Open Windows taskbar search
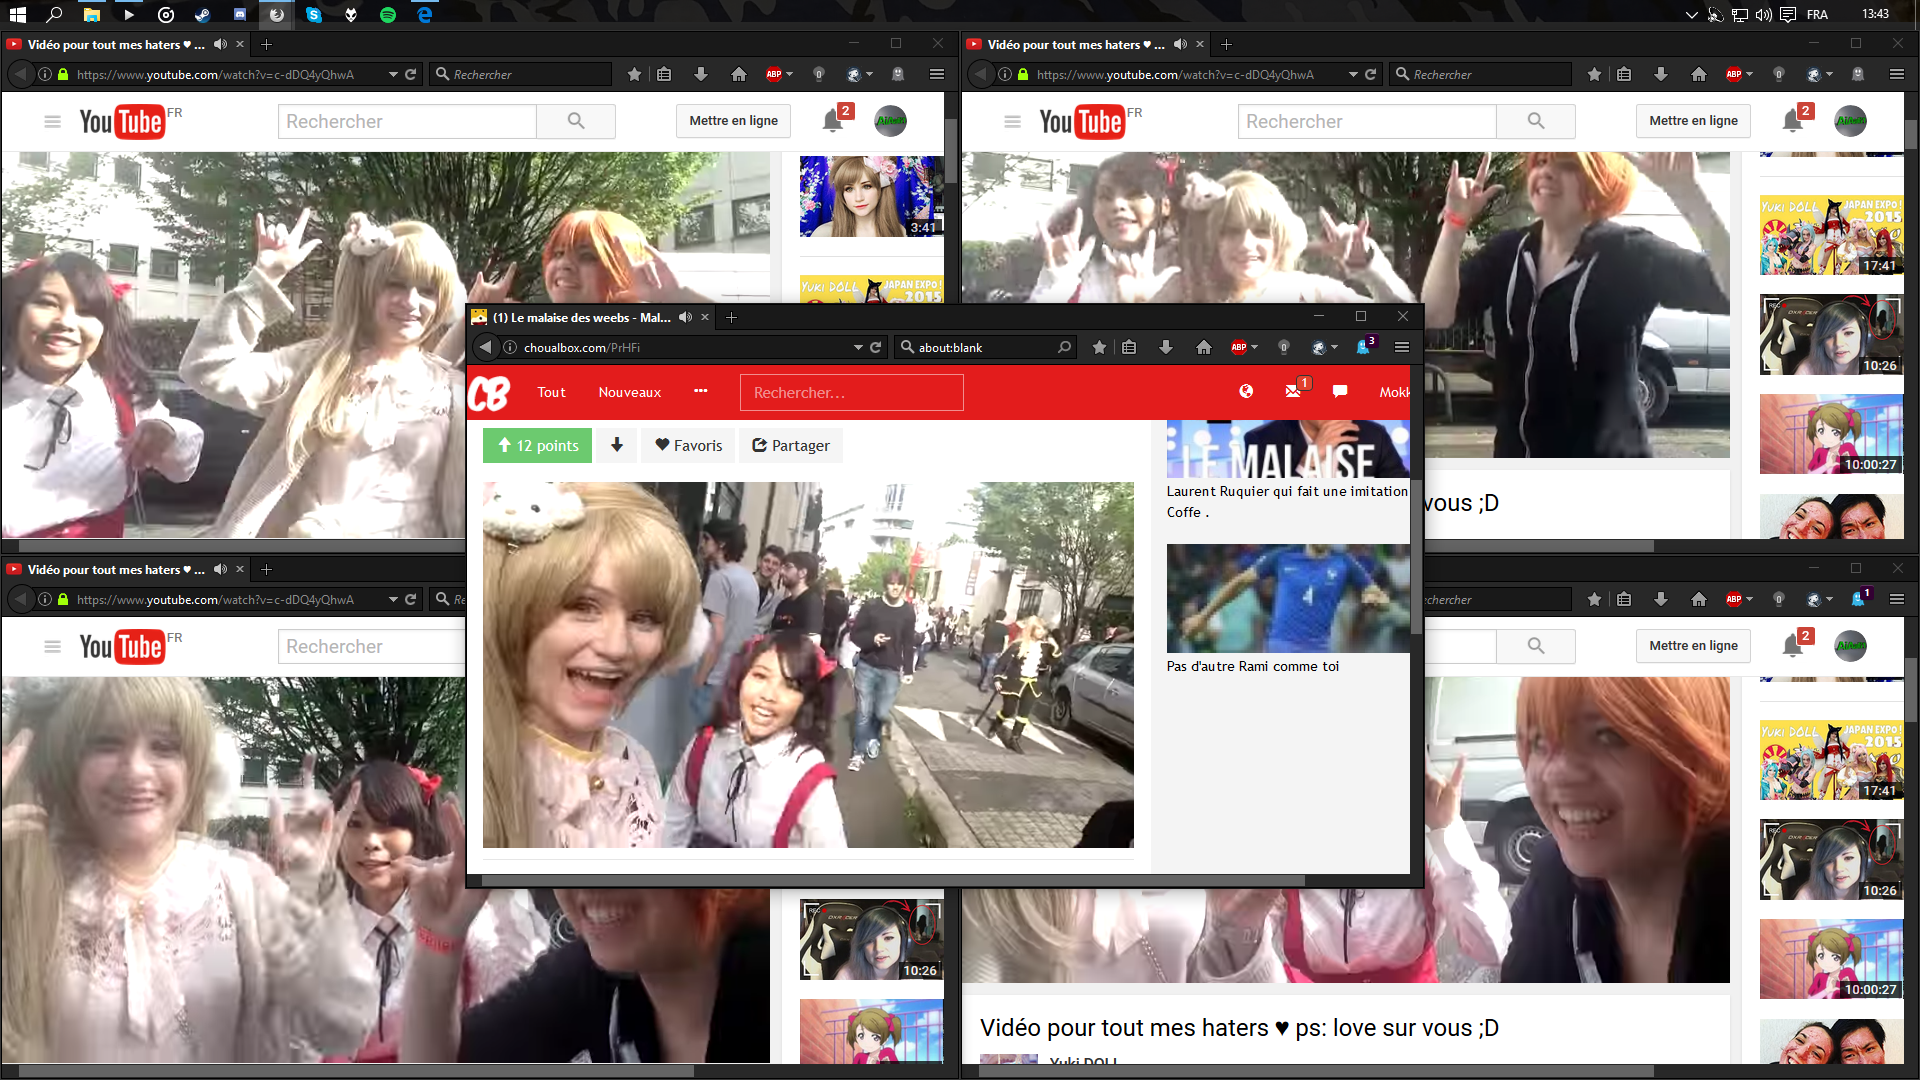1920x1080 pixels. point(55,15)
